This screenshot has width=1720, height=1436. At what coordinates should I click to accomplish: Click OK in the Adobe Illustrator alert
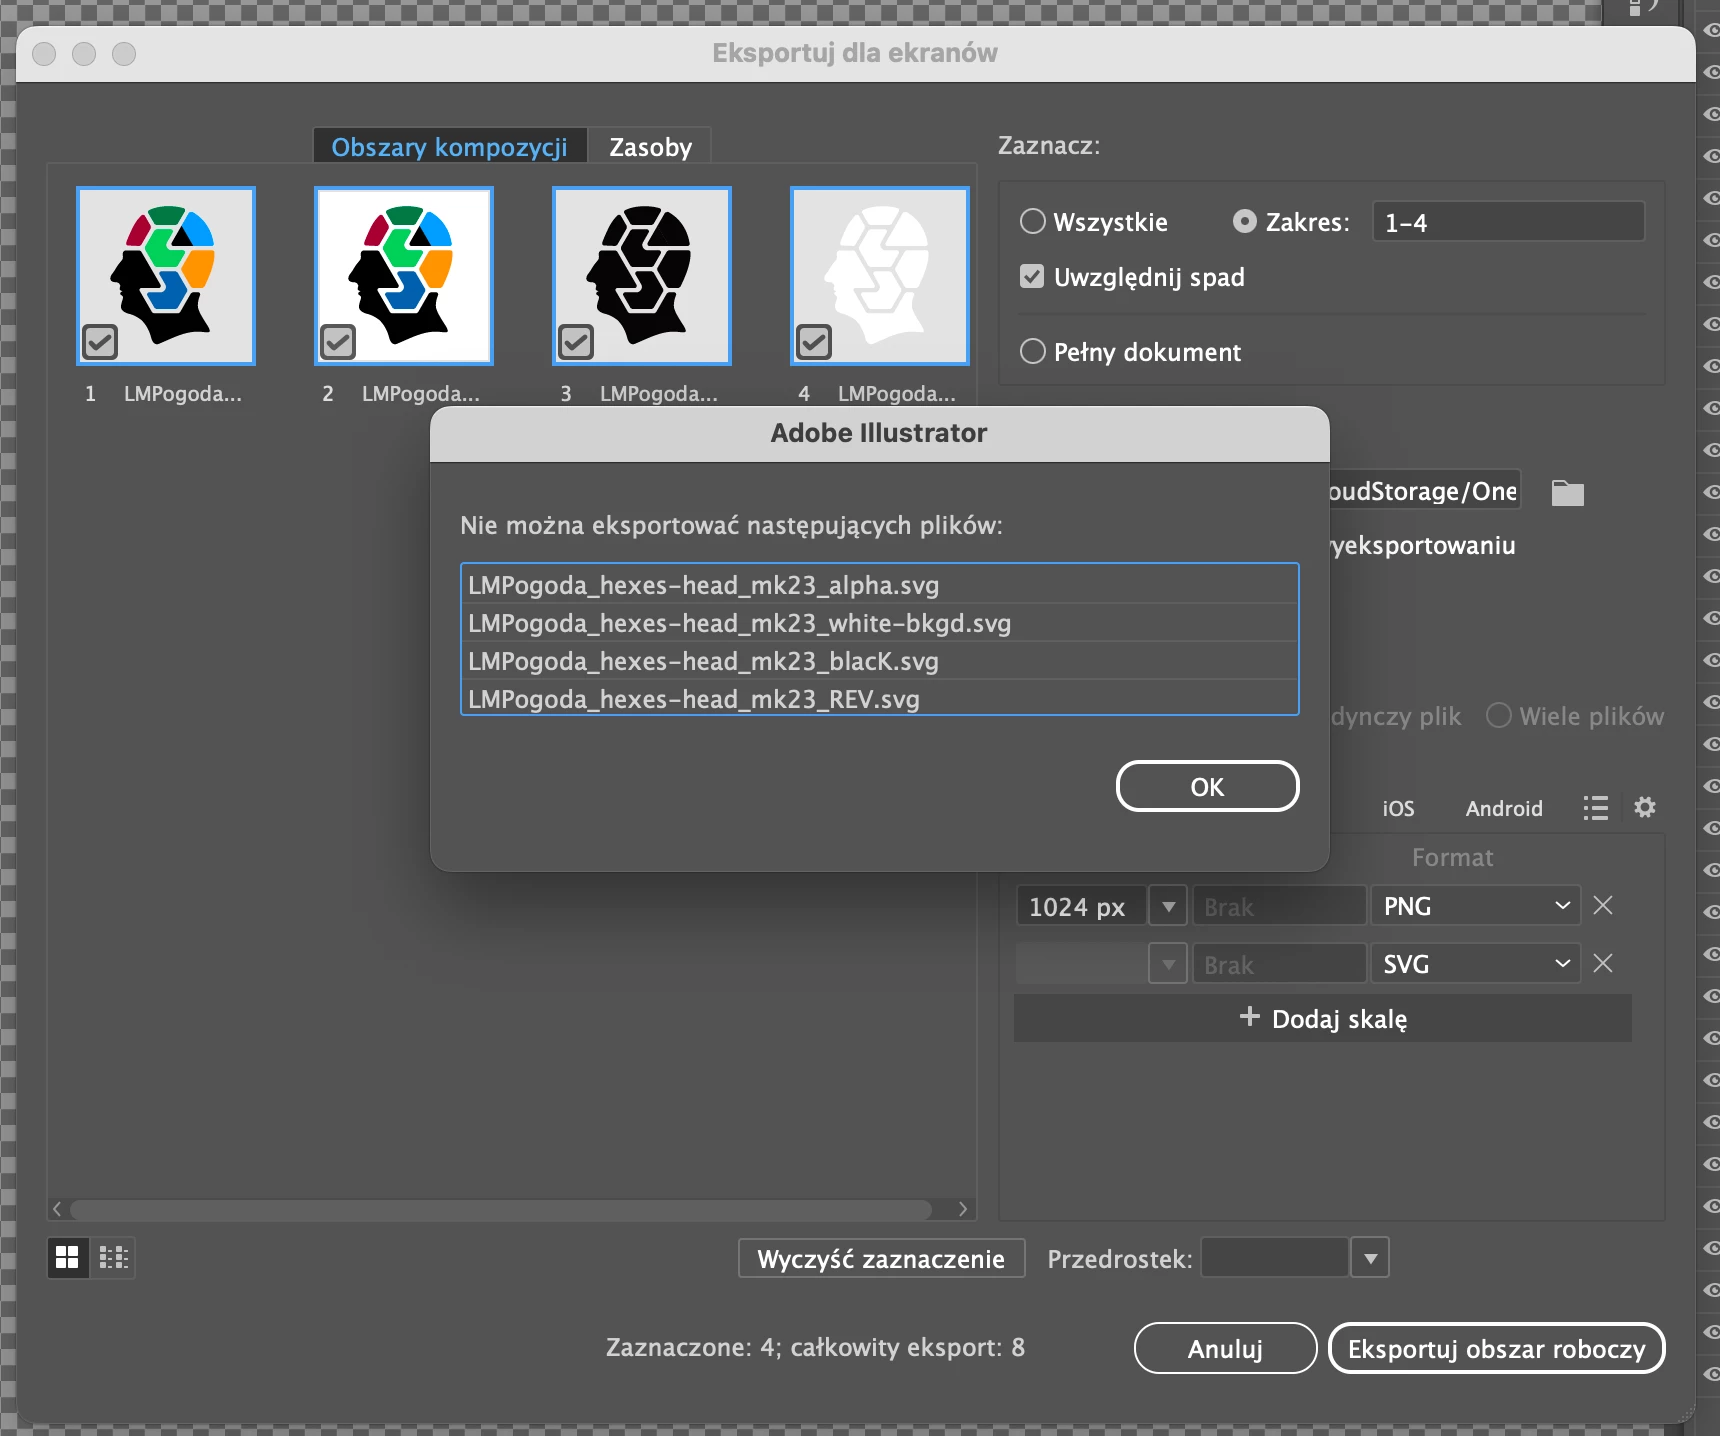coord(1207,787)
